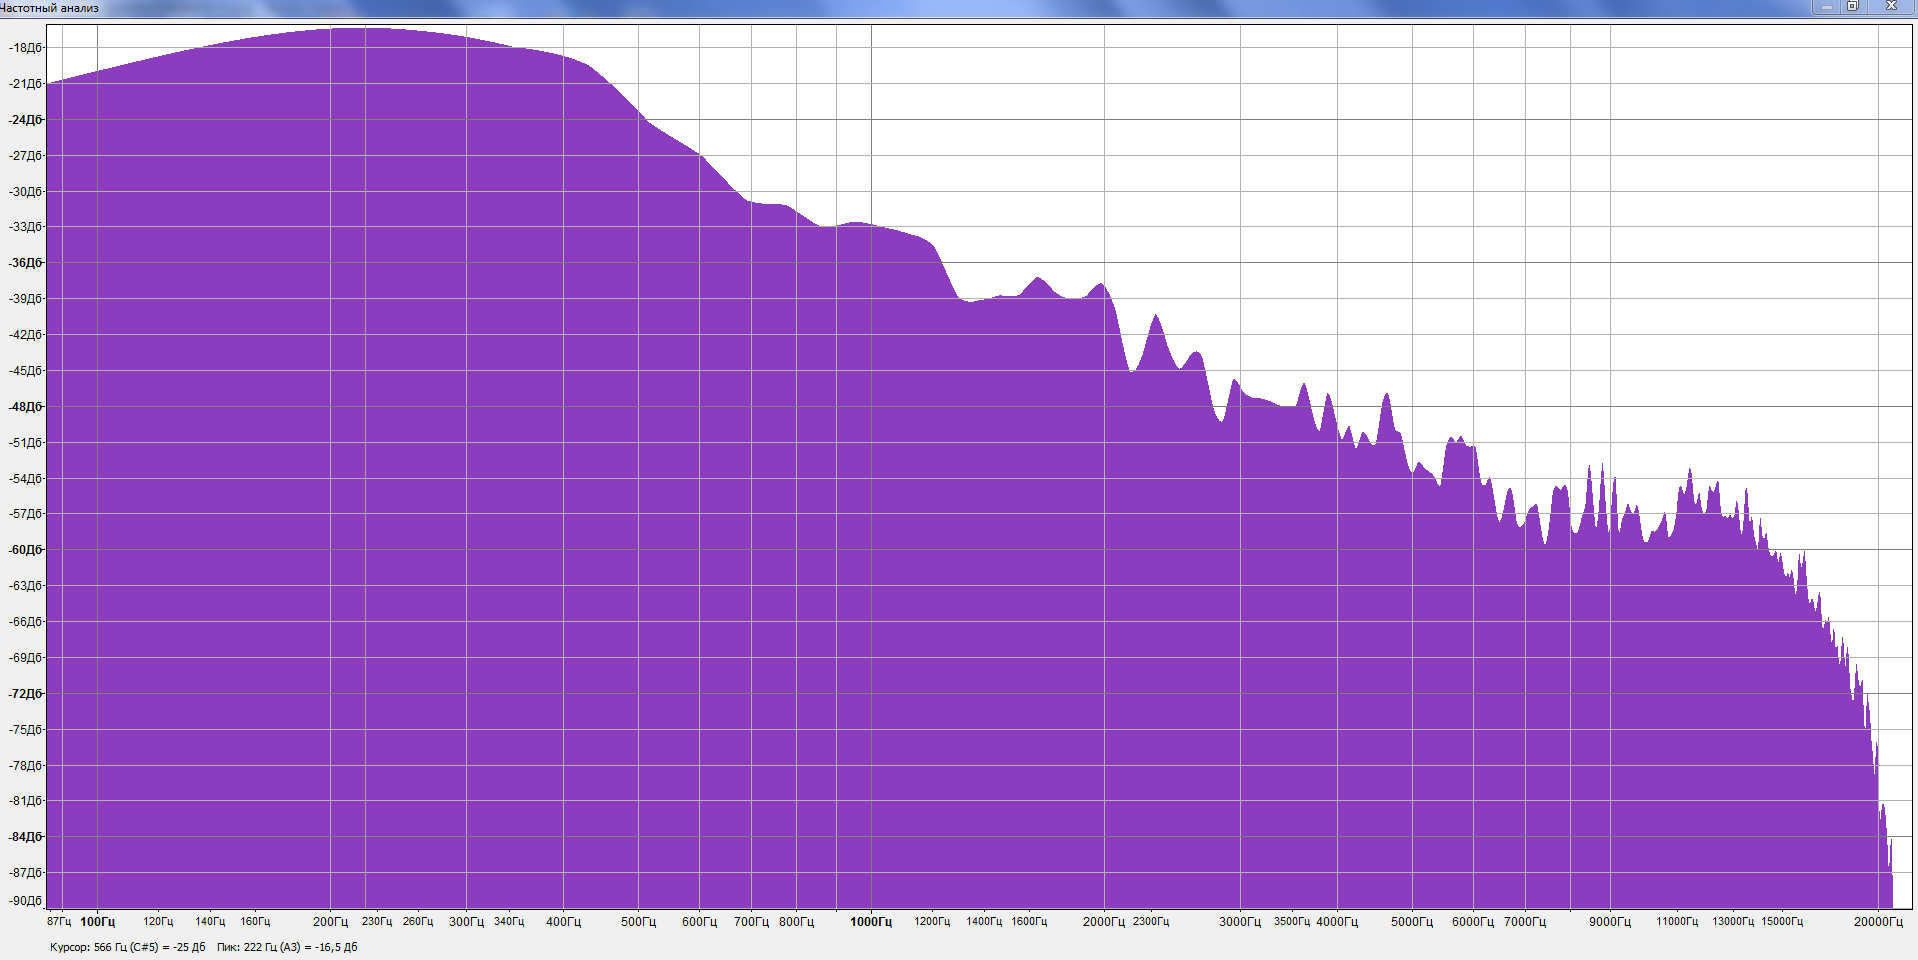Click the "-30дБ" level axis label
The width and height of the screenshot is (1918, 960).
tap(27, 191)
